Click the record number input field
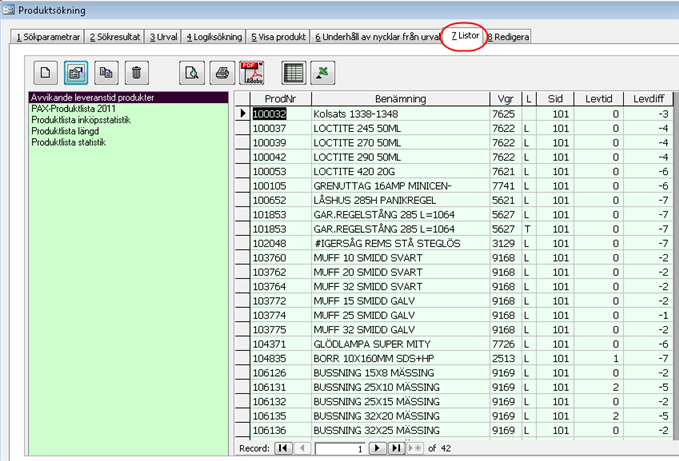Viewport: 679px width, 461px height. pyautogui.click(x=340, y=449)
